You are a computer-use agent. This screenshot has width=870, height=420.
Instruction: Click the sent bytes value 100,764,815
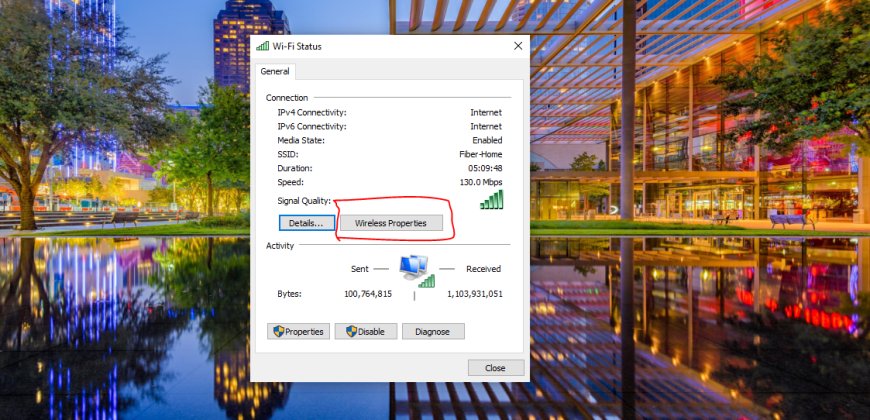coord(368,294)
